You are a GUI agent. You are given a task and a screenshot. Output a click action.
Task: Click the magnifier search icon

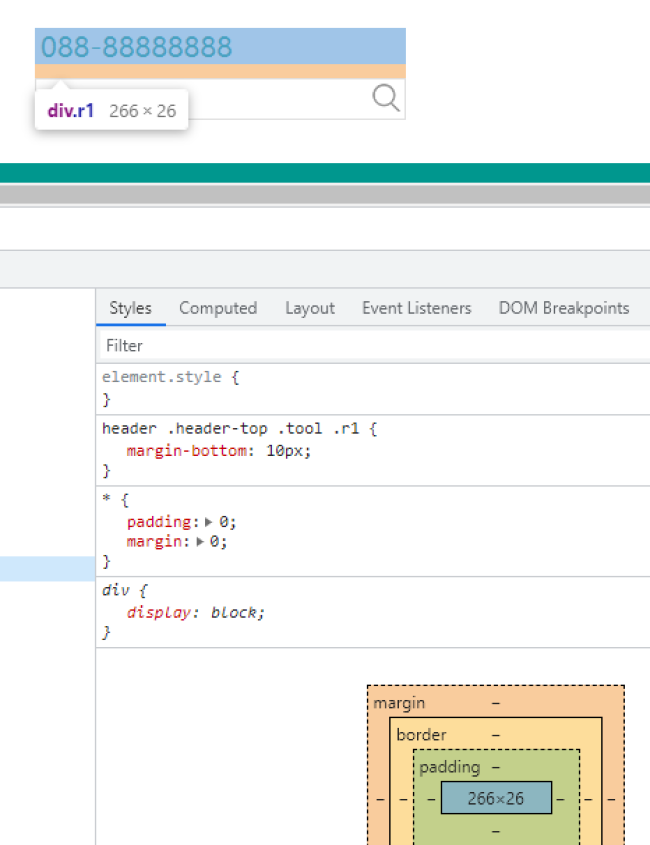click(386, 97)
